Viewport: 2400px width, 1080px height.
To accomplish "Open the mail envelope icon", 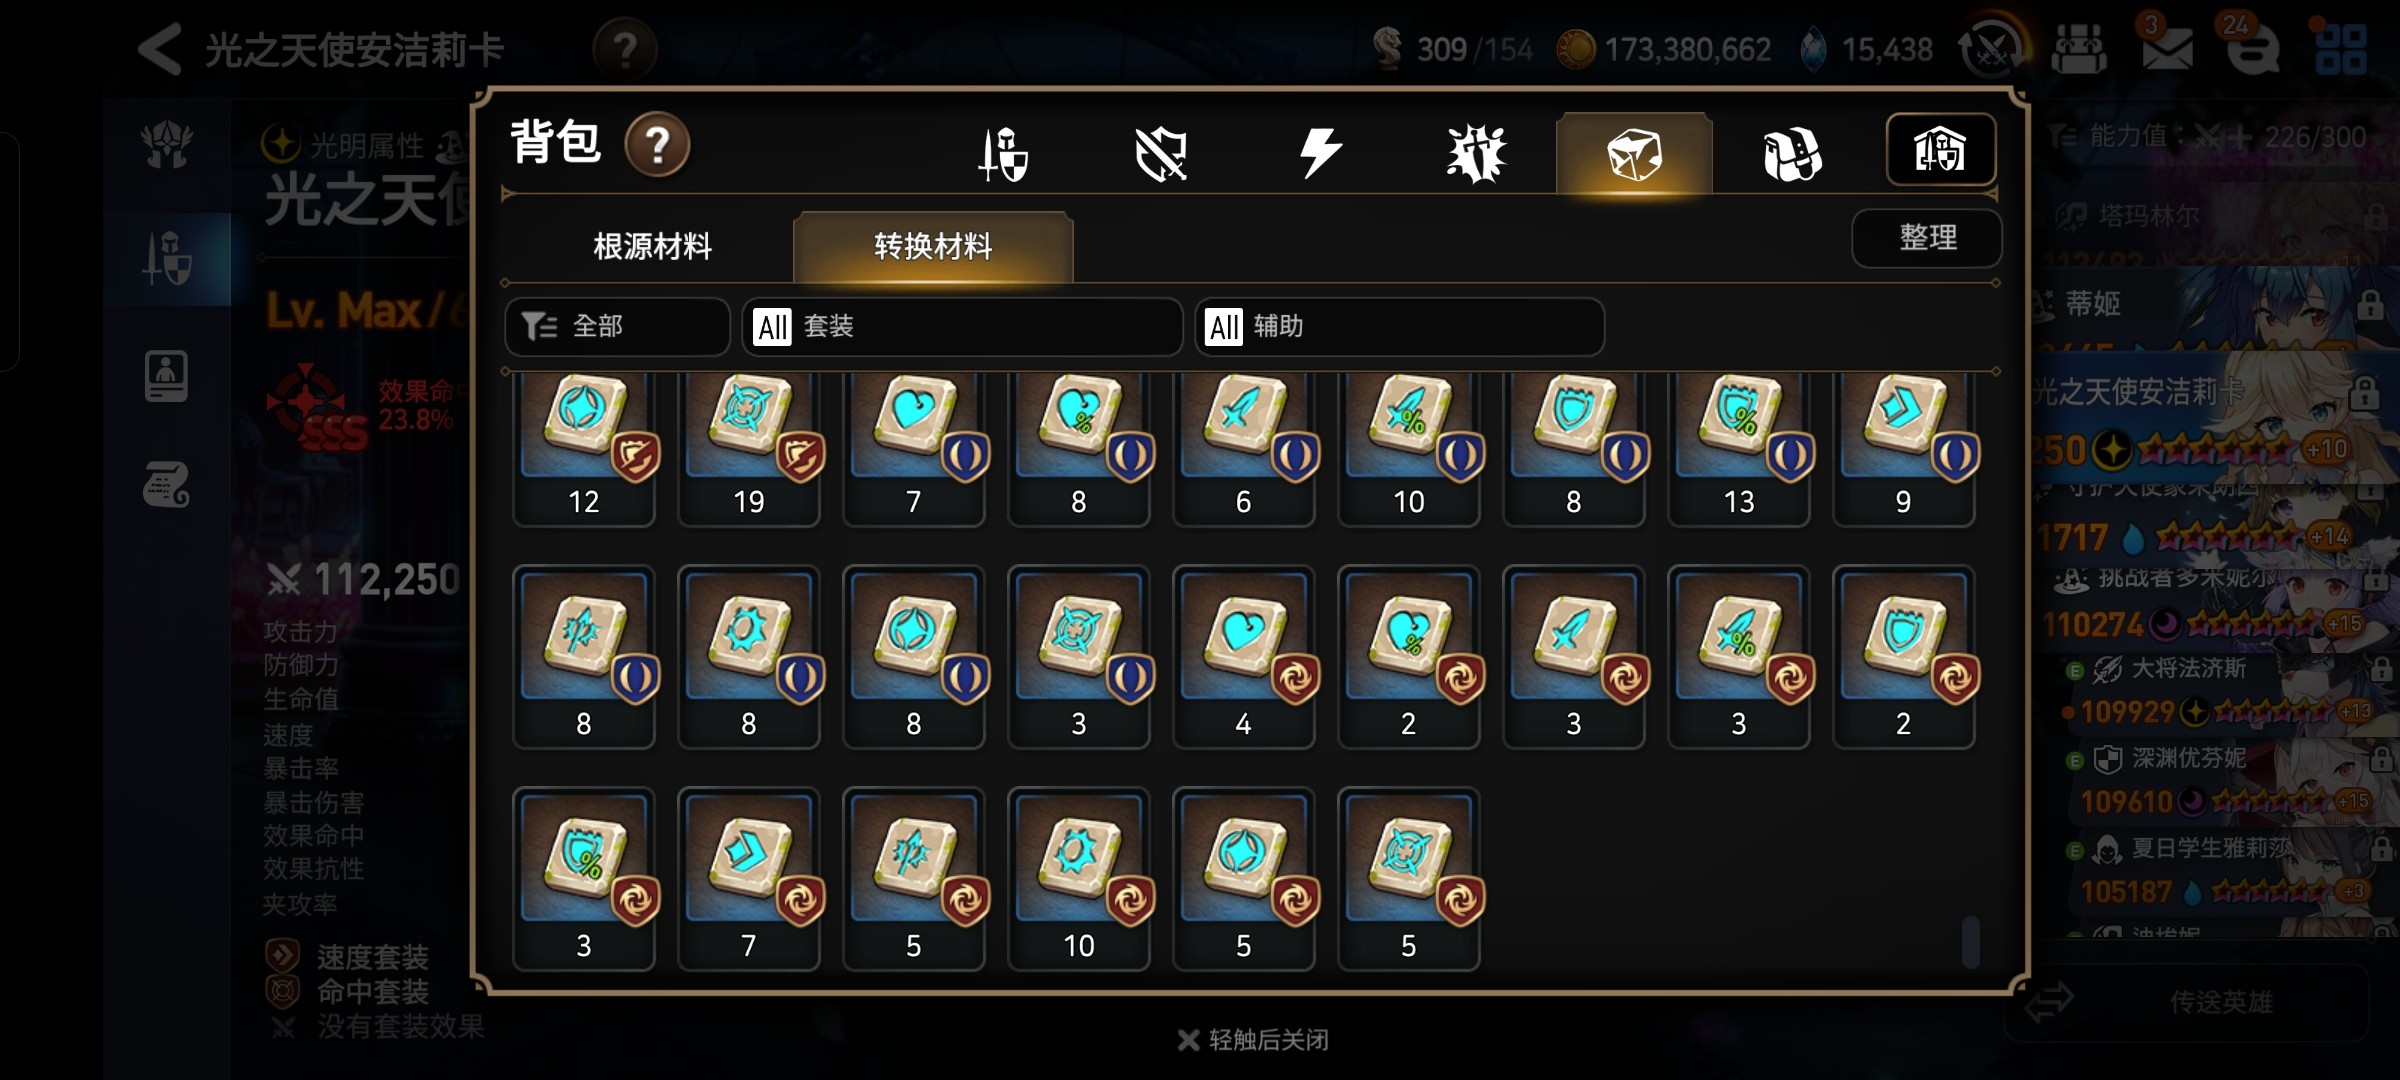I will (x=2167, y=48).
